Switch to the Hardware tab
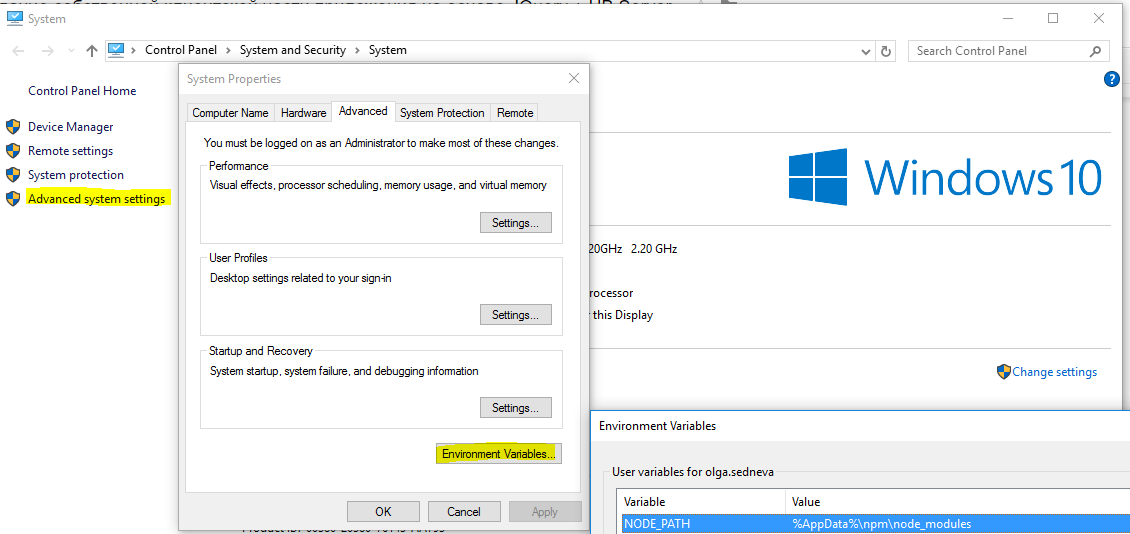The width and height of the screenshot is (1130, 534). [x=303, y=113]
